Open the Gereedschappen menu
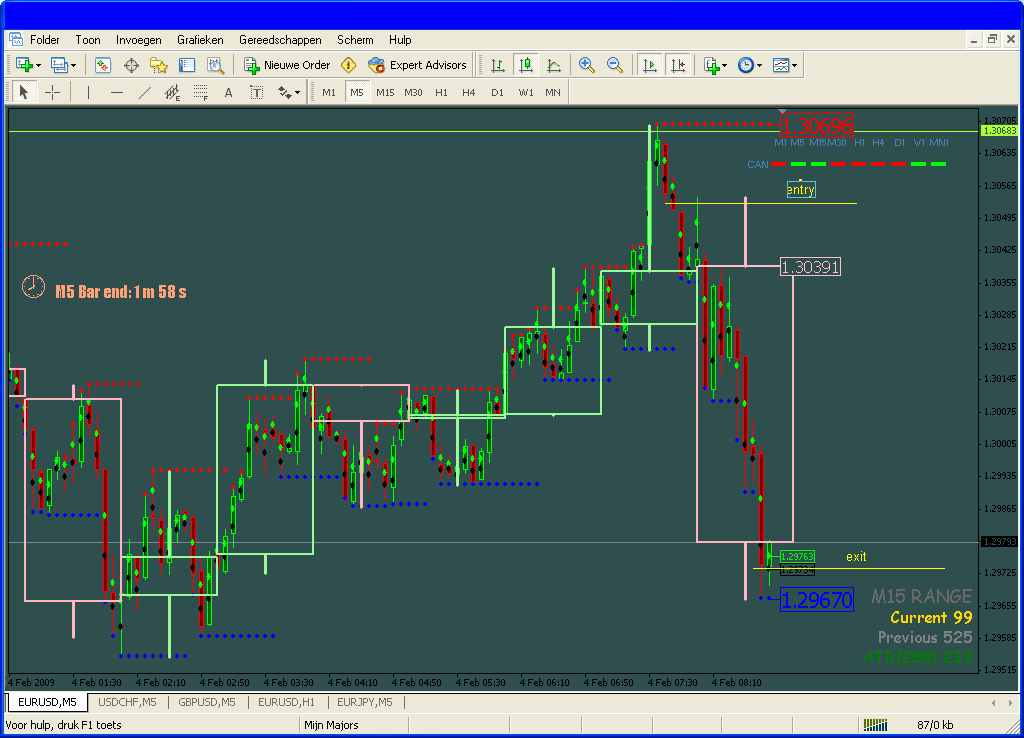 click(280, 40)
